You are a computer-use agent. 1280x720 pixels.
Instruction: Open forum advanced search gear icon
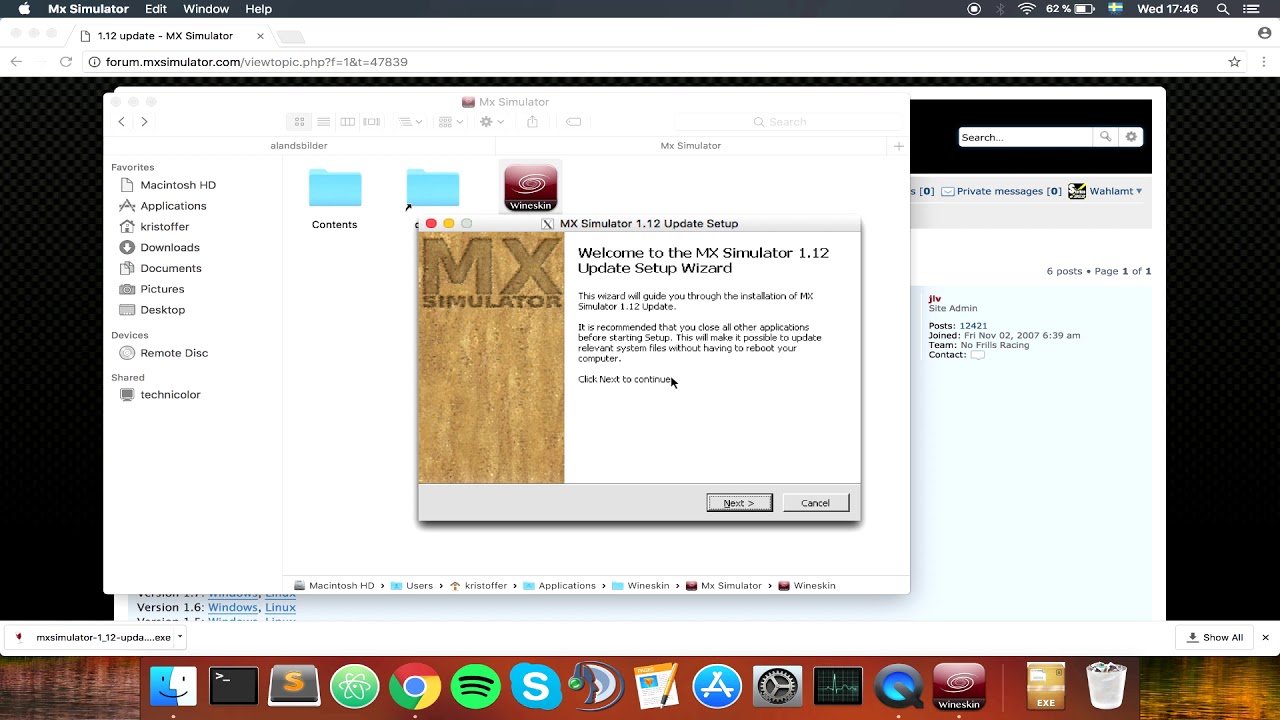pos(1131,137)
